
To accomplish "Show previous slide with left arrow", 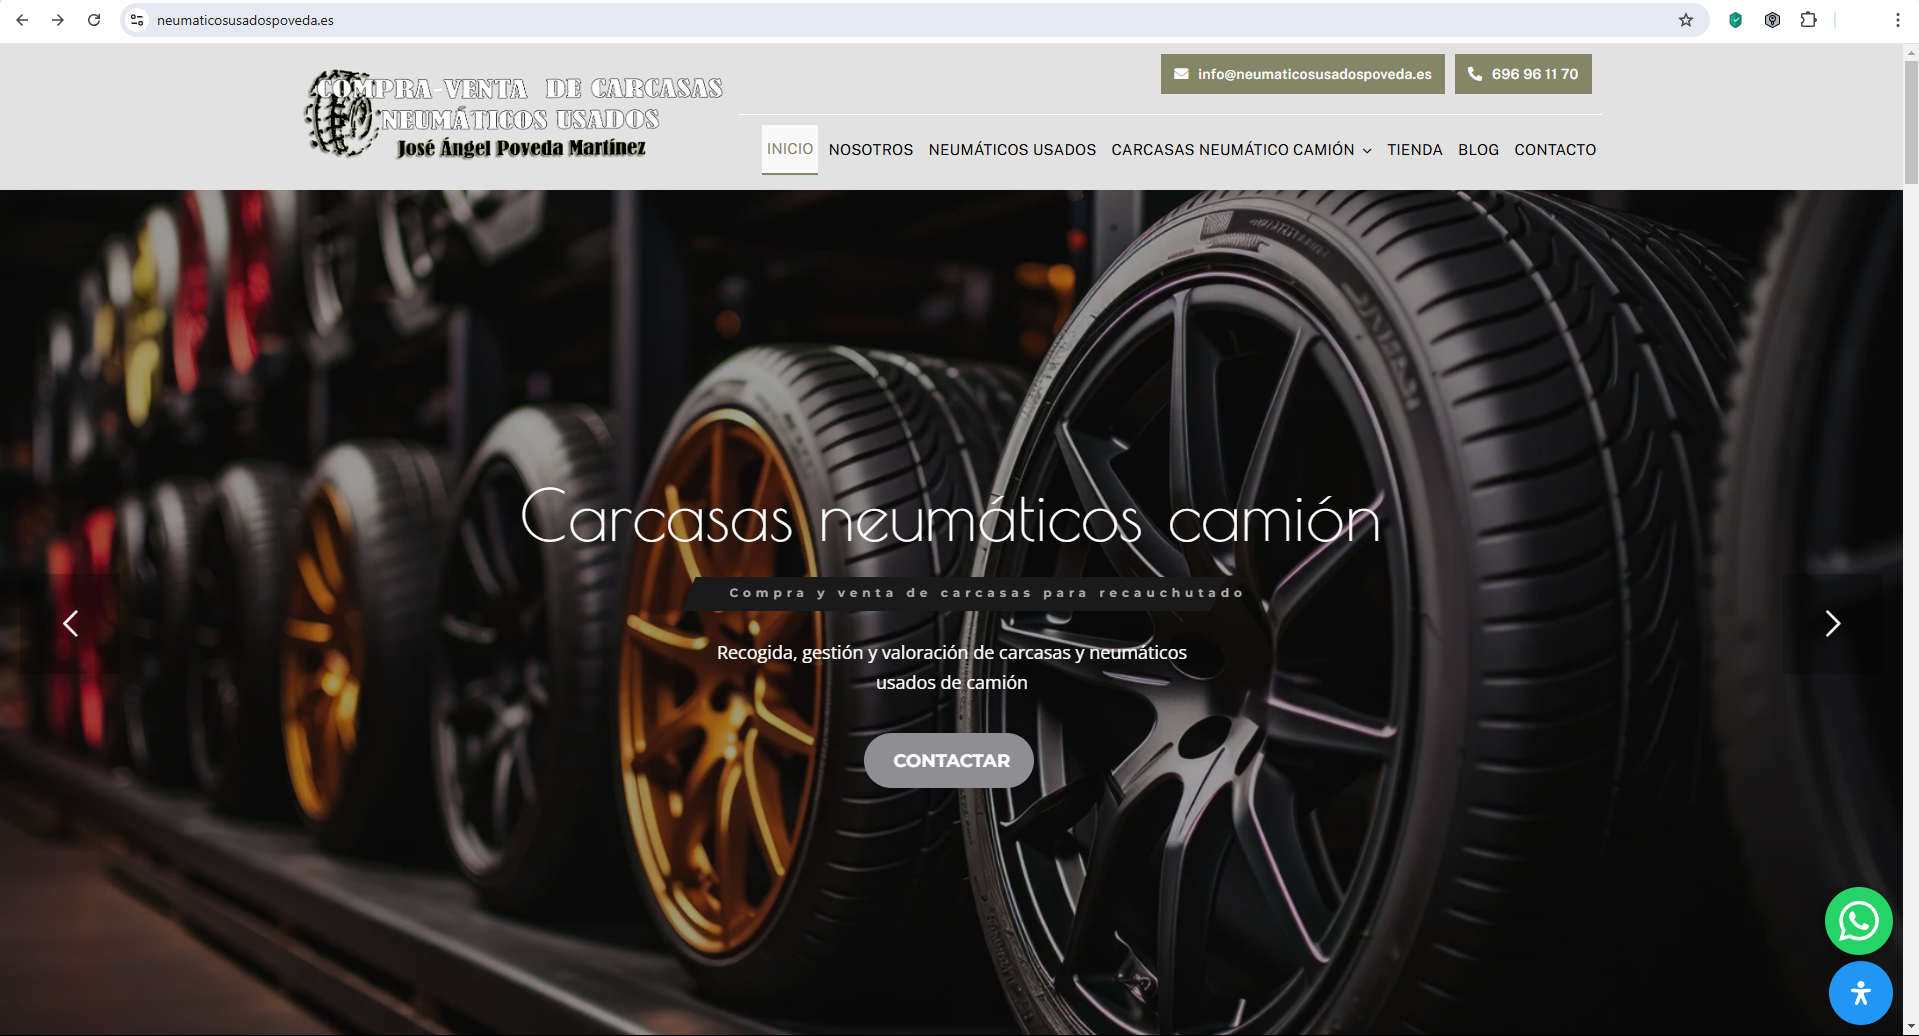I will (x=71, y=623).
